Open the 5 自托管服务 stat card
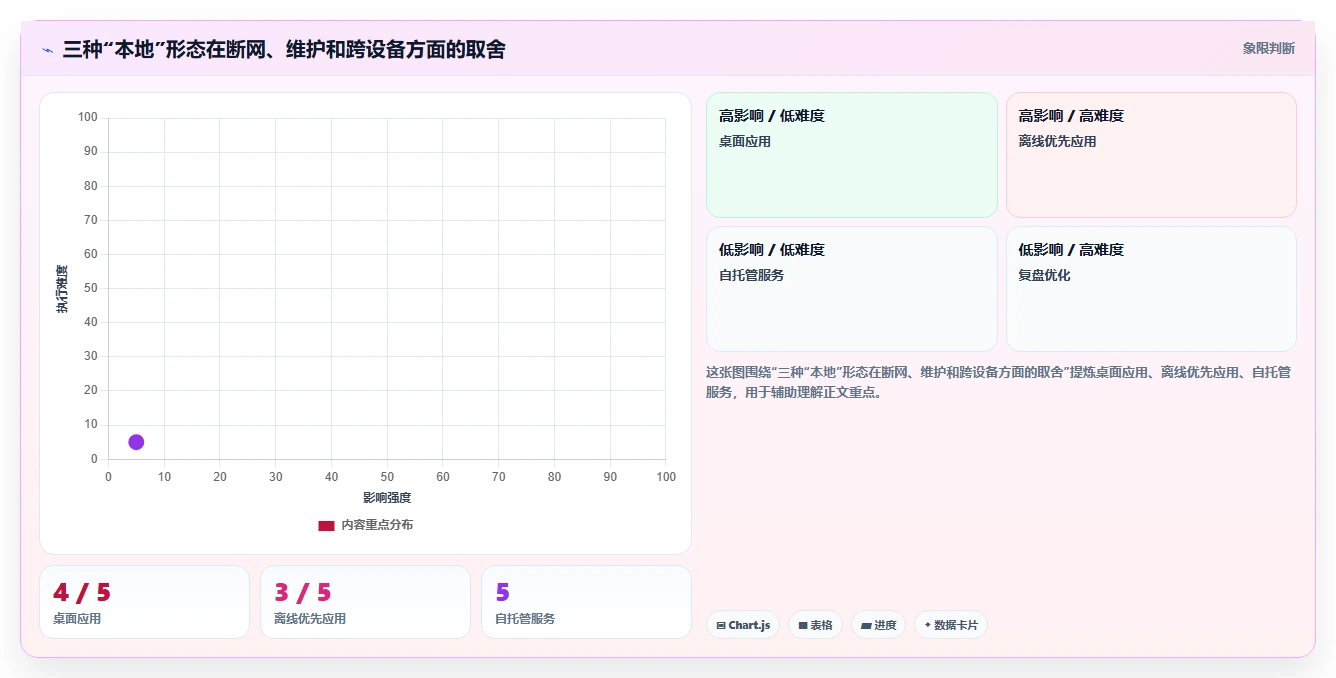This screenshot has height=678, width=1336. [586, 602]
